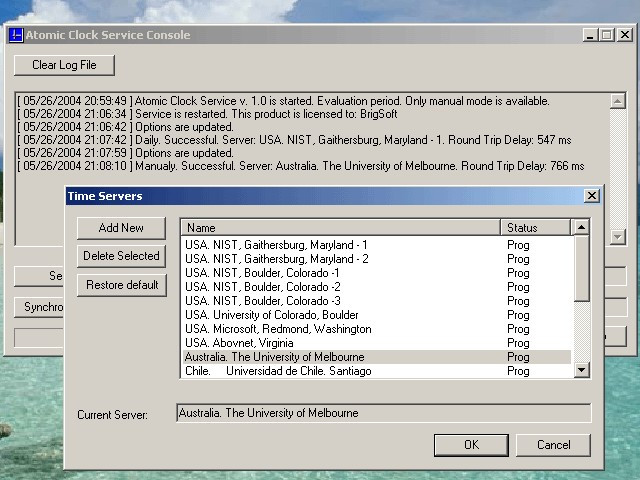Click the Current Server text field
640x480 pixels.
[x=384, y=413]
